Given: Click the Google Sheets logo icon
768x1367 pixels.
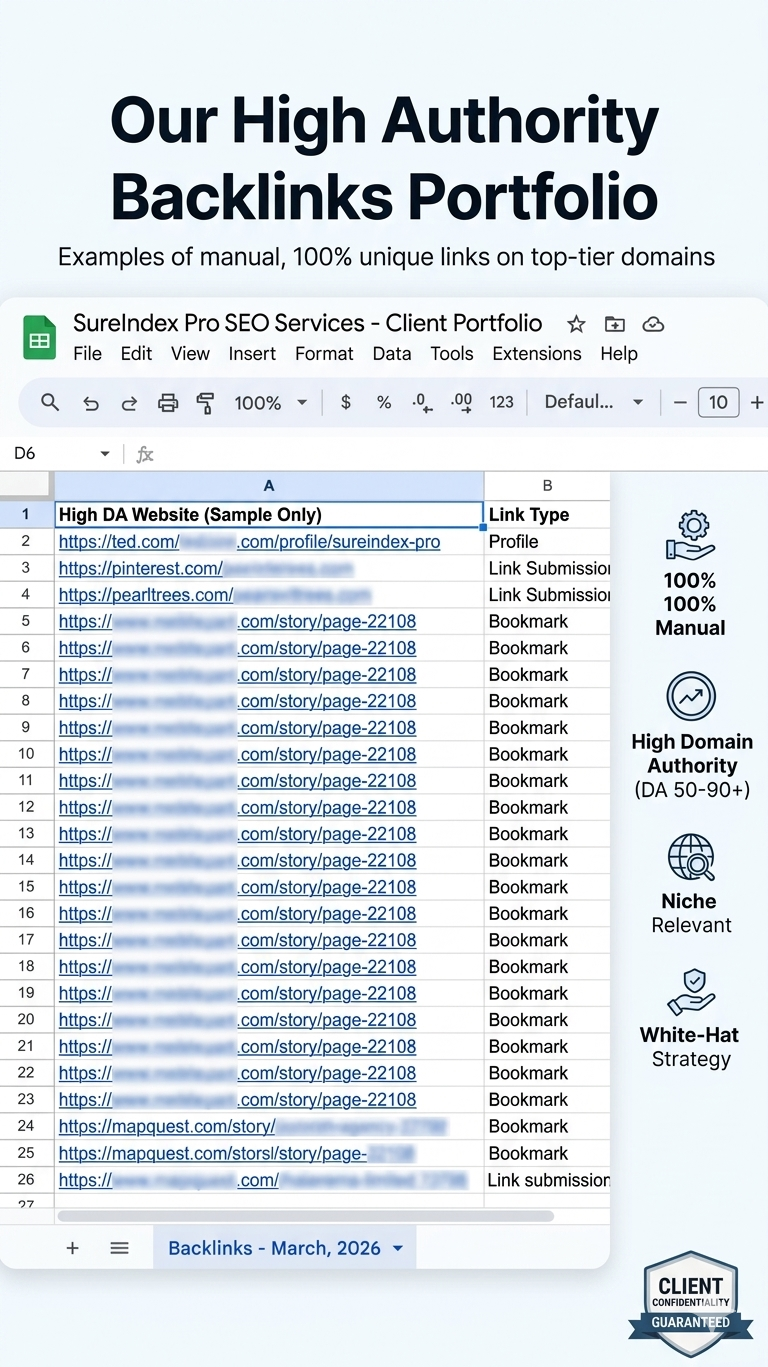Looking at the screenshot, I should pos(39,338).
